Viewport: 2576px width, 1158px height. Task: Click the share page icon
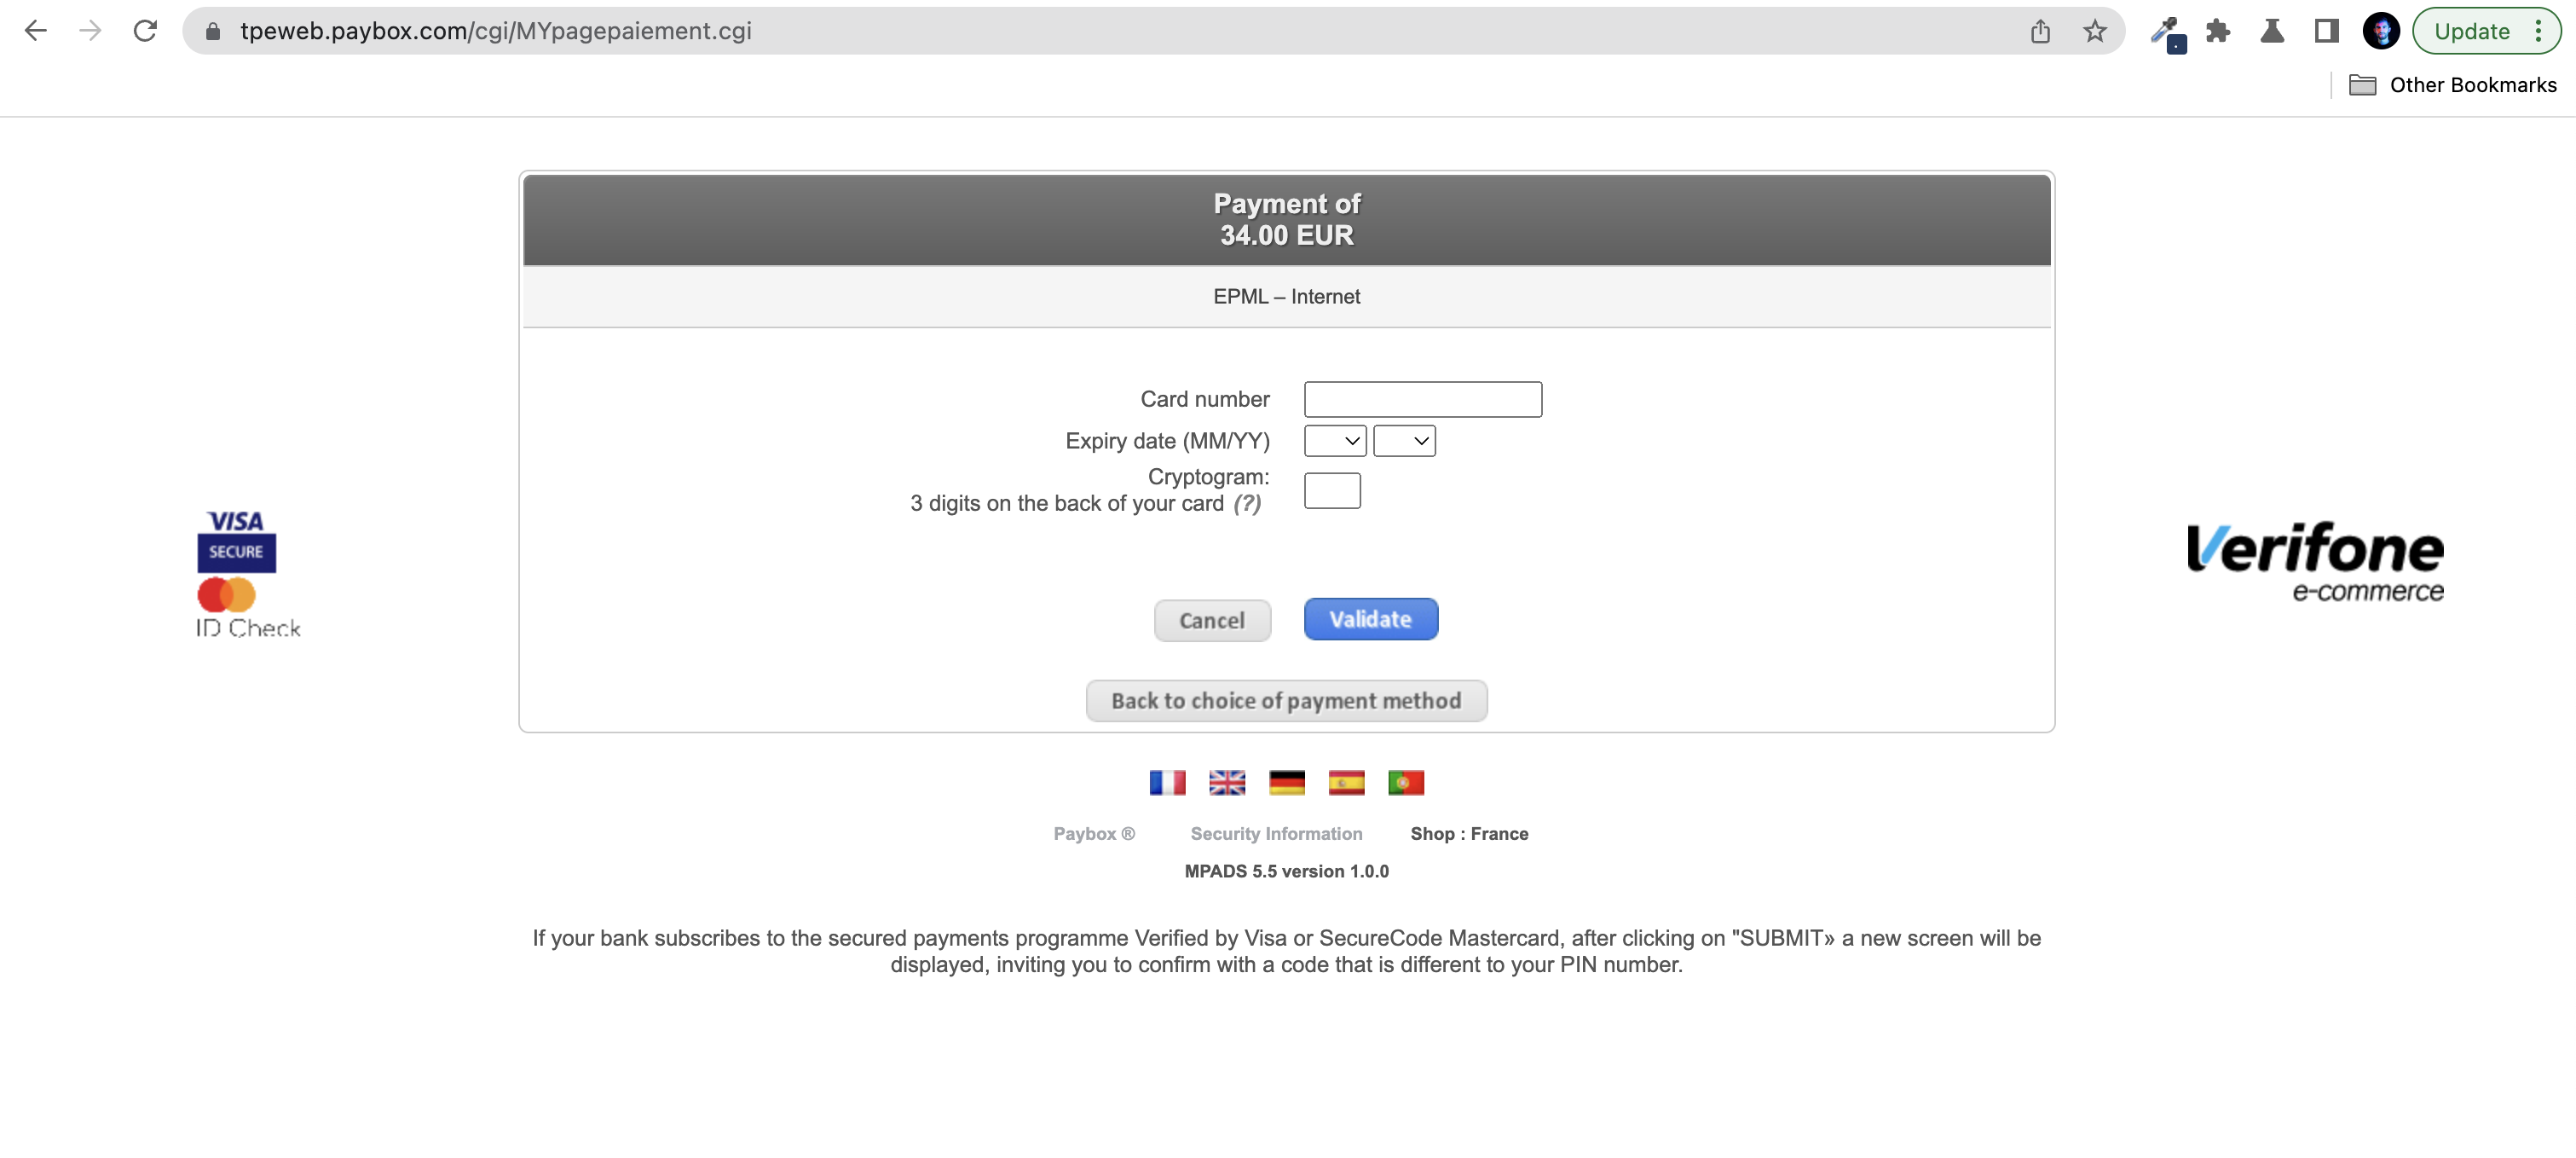pos(2040,31)
